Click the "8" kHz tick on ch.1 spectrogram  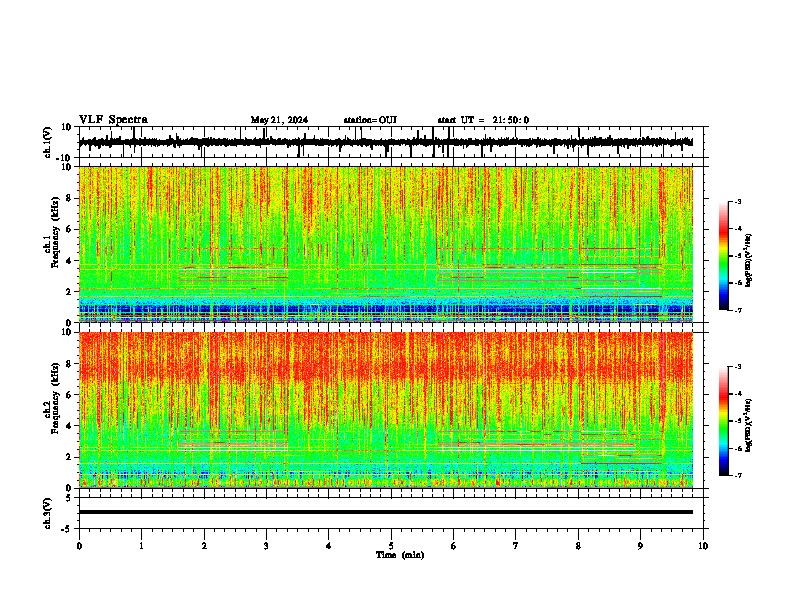[x=70, y=198]
